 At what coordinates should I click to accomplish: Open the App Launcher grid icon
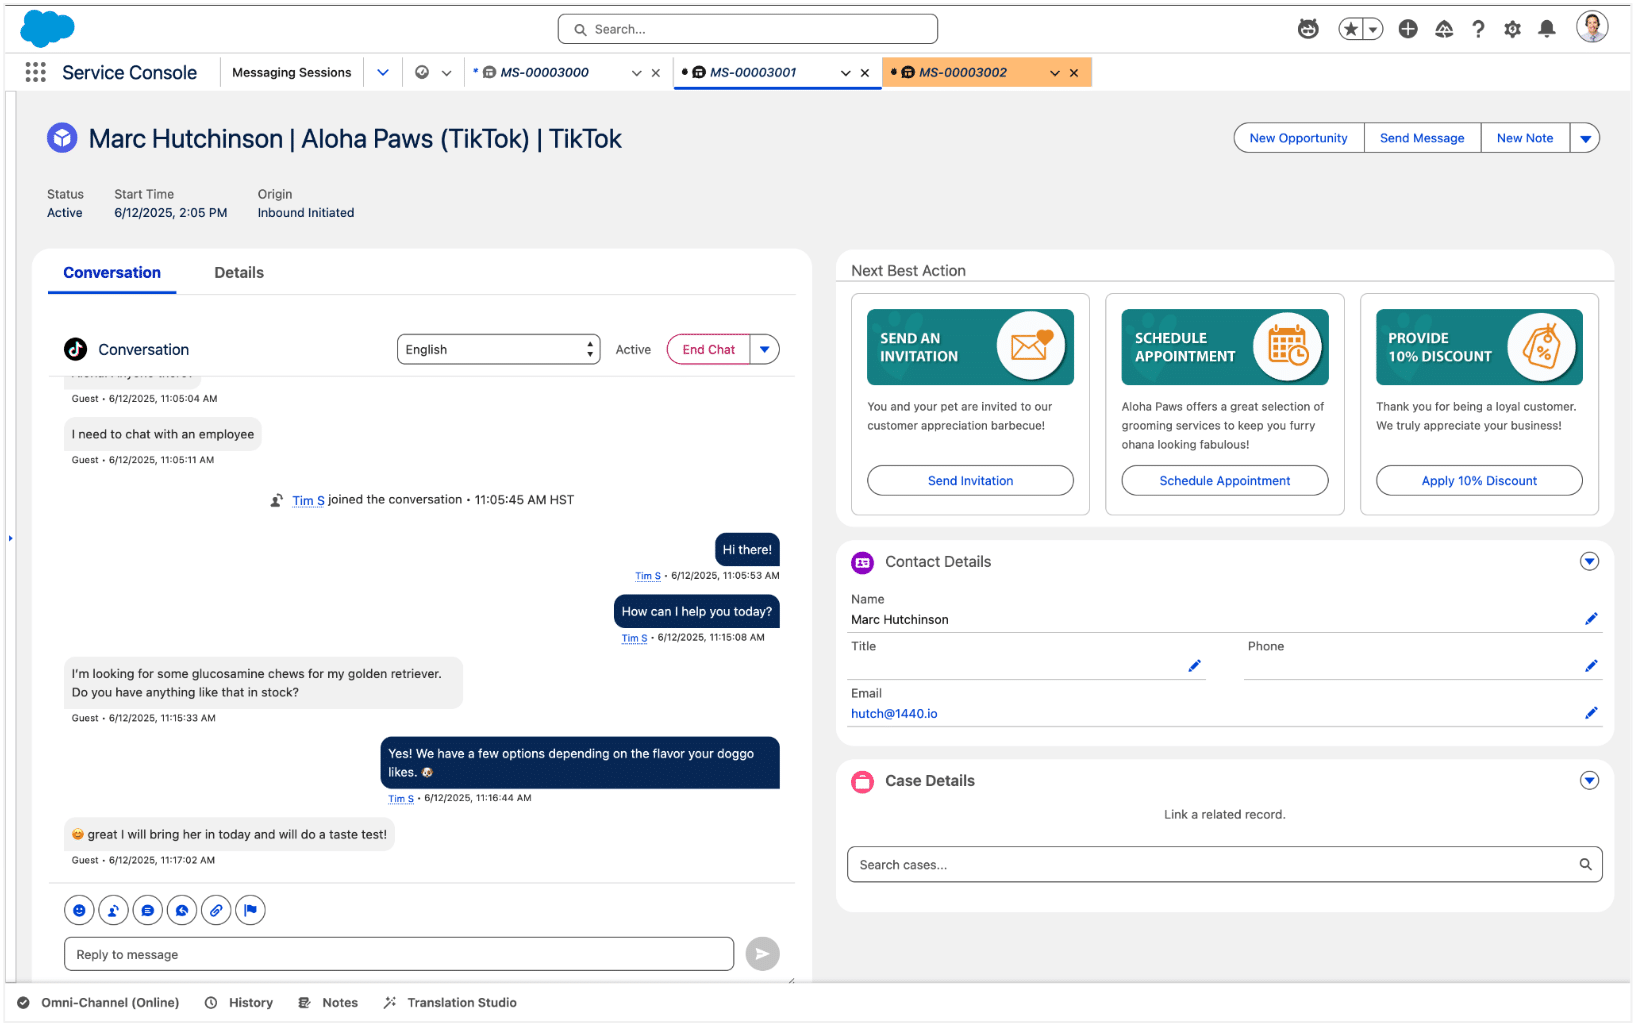(x=36, y=72)
